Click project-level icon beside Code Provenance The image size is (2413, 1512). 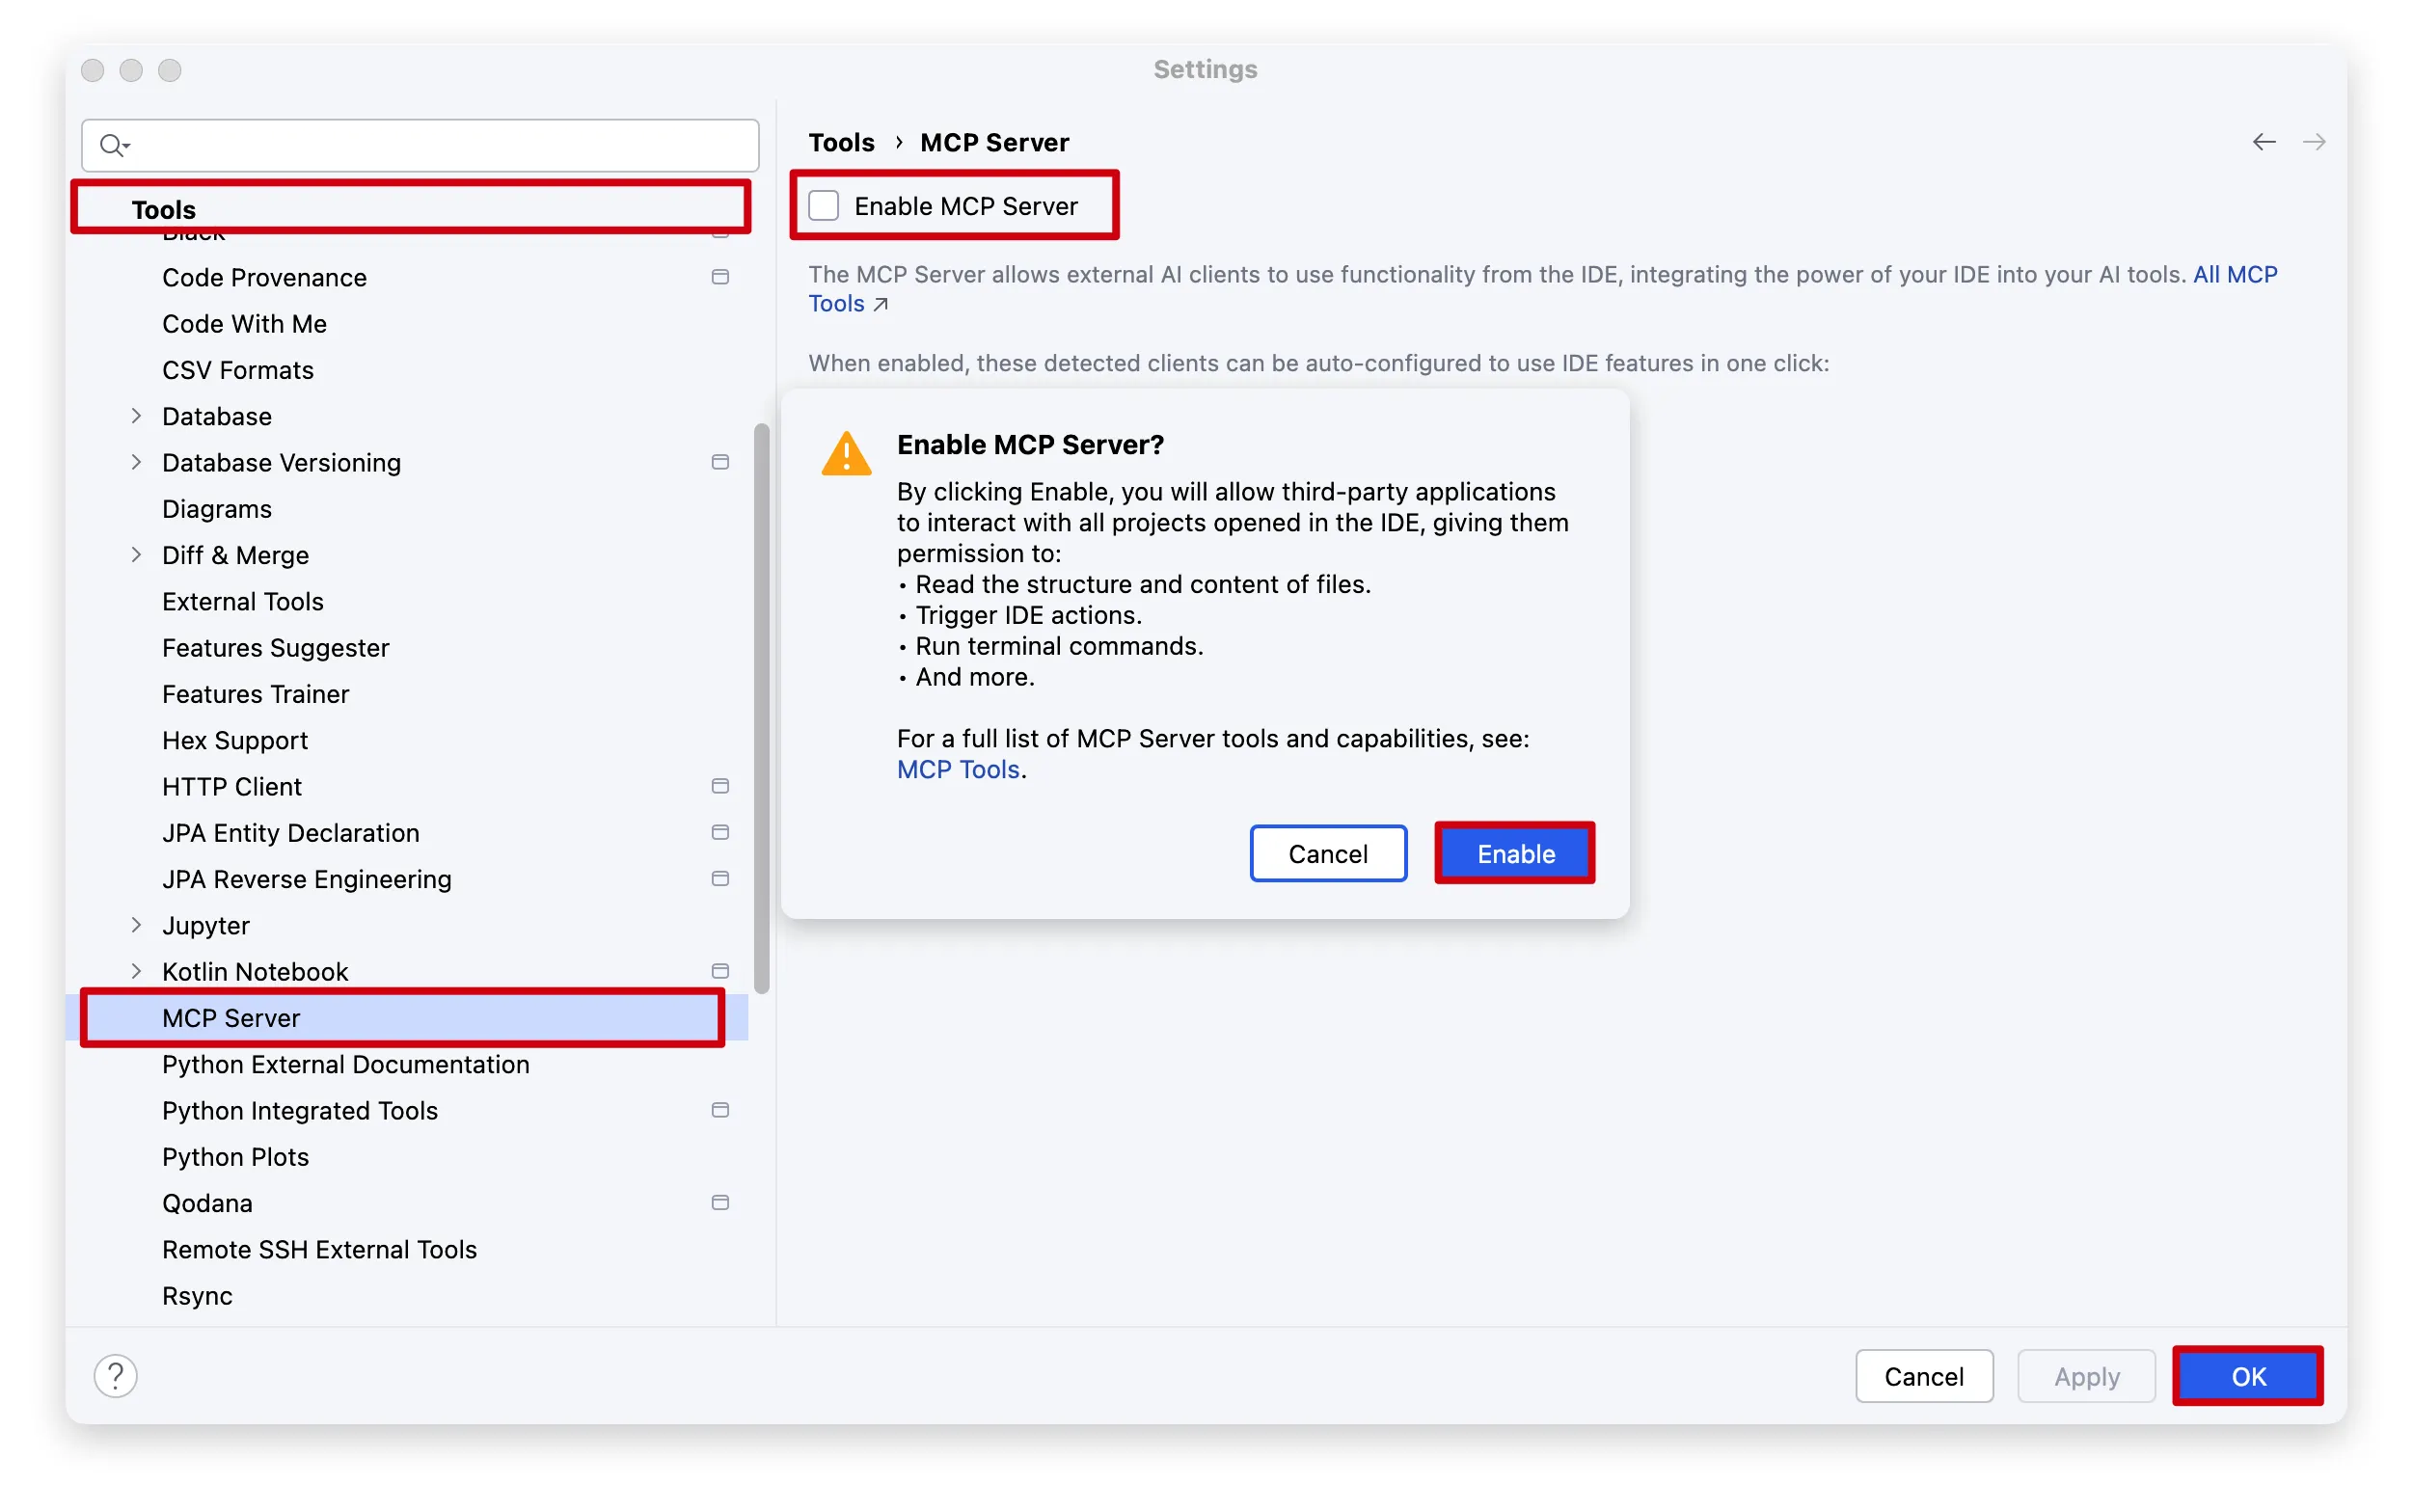720,277
